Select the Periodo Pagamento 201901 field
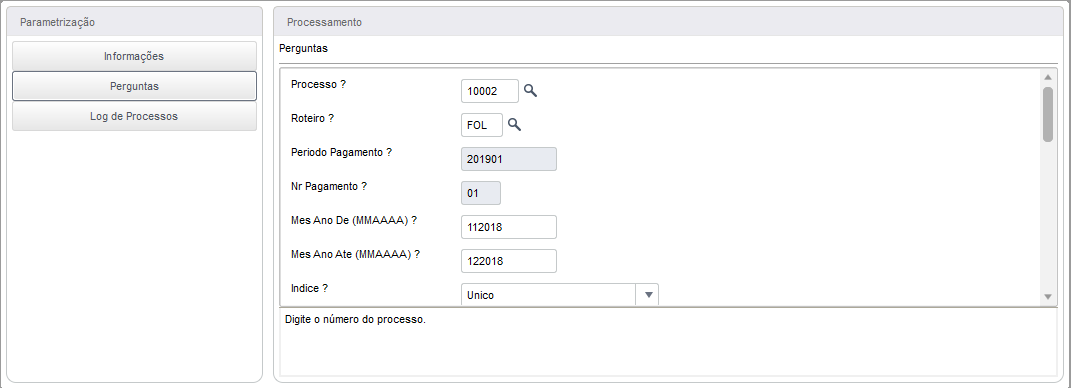The height and width of the screenshot is (388, 1071). coord(509,159)
